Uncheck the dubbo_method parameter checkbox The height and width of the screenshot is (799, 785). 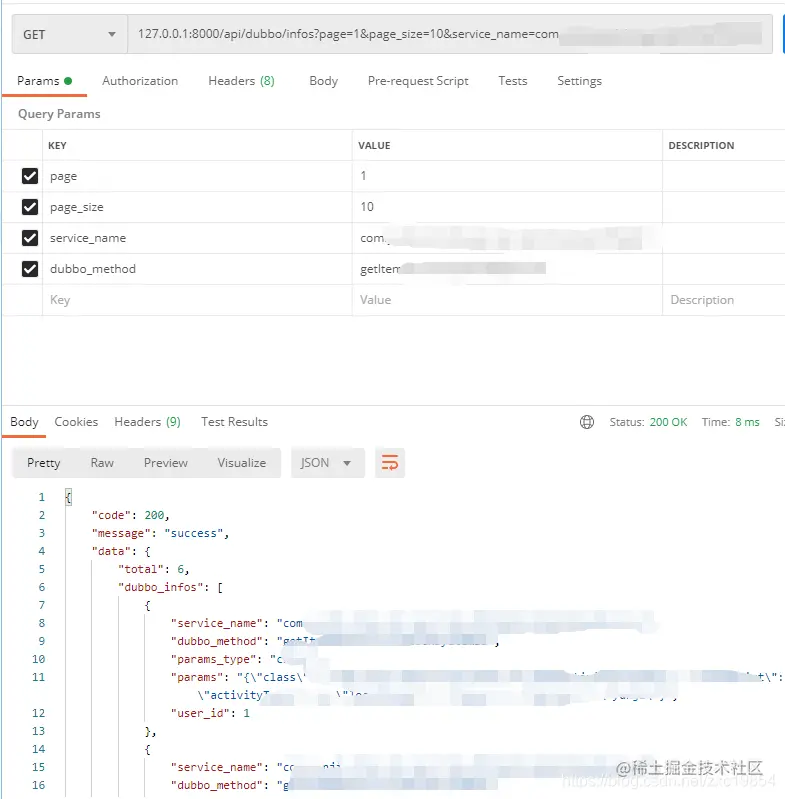point(30,269)
